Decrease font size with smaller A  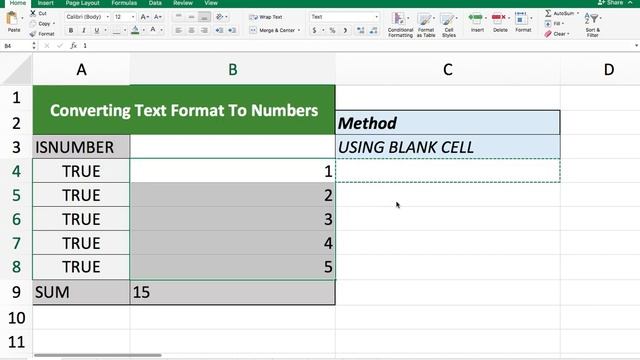point(158,17)
